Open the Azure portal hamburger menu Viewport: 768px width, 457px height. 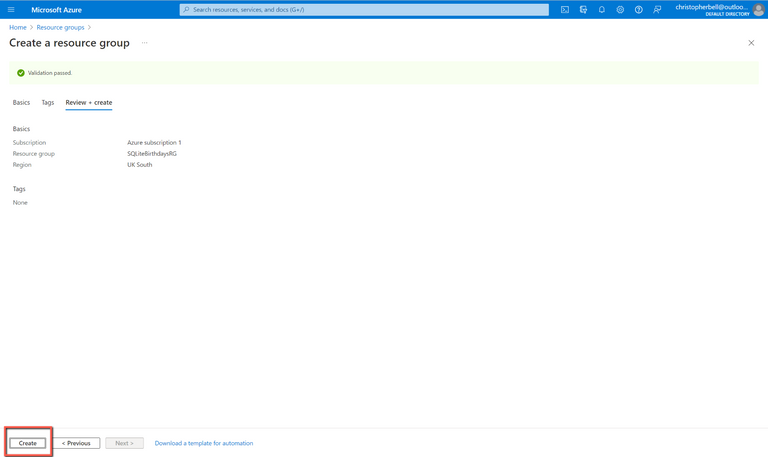tap(11, 10)
